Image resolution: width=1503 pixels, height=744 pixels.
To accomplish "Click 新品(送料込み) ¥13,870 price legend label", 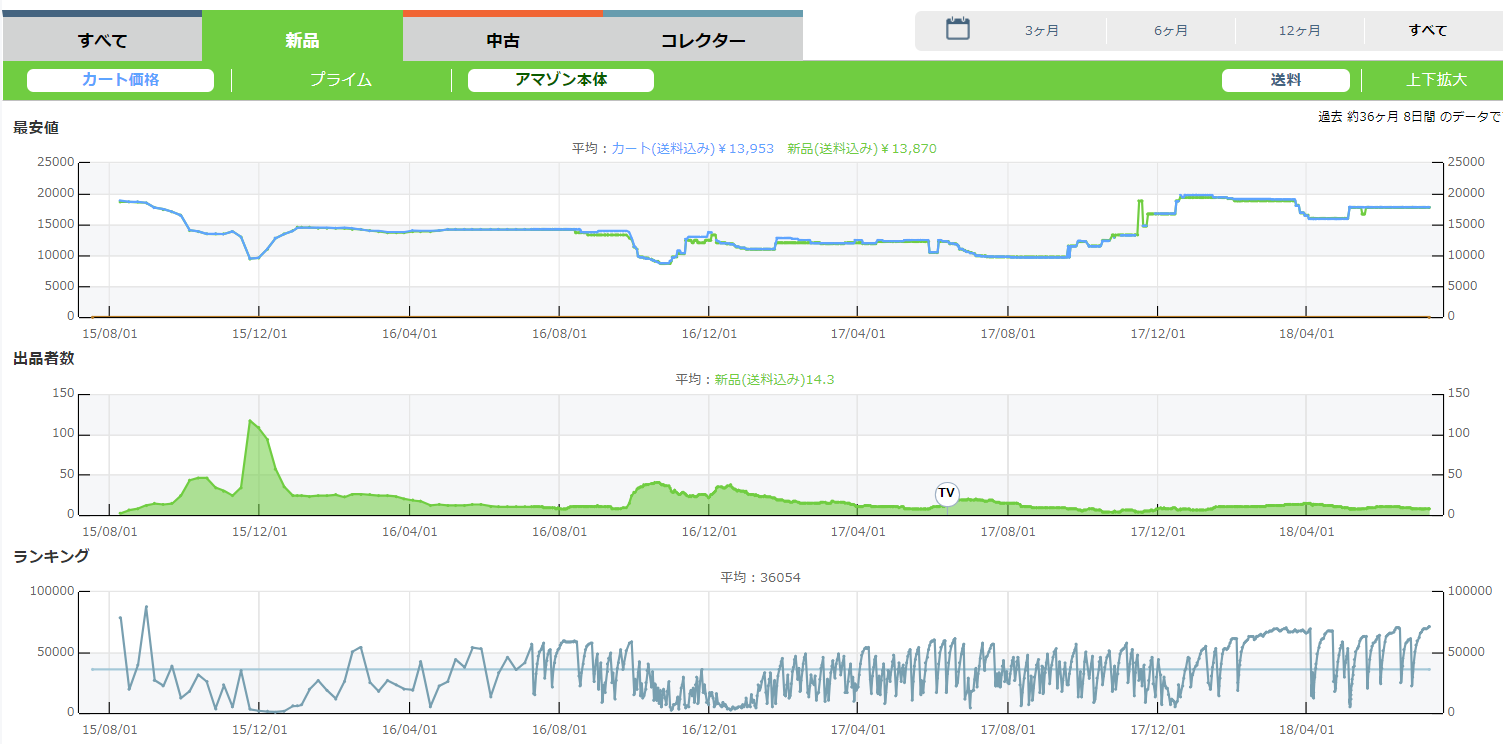I will 861,149.
